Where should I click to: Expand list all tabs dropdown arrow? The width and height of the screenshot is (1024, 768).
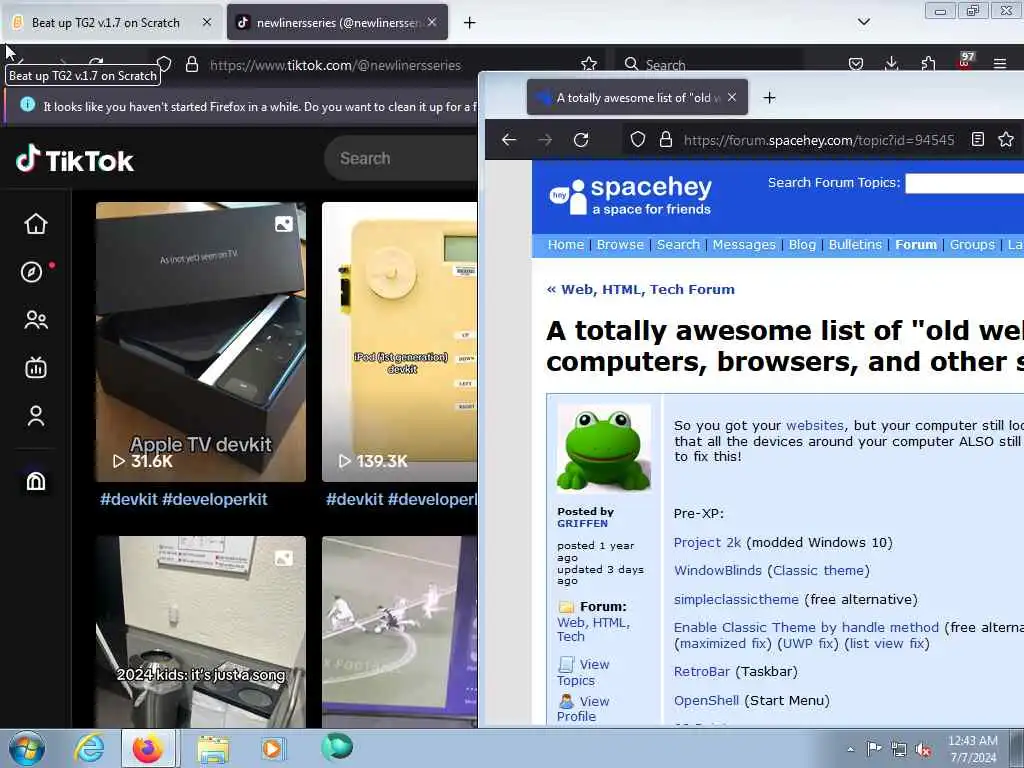point(863,22)
